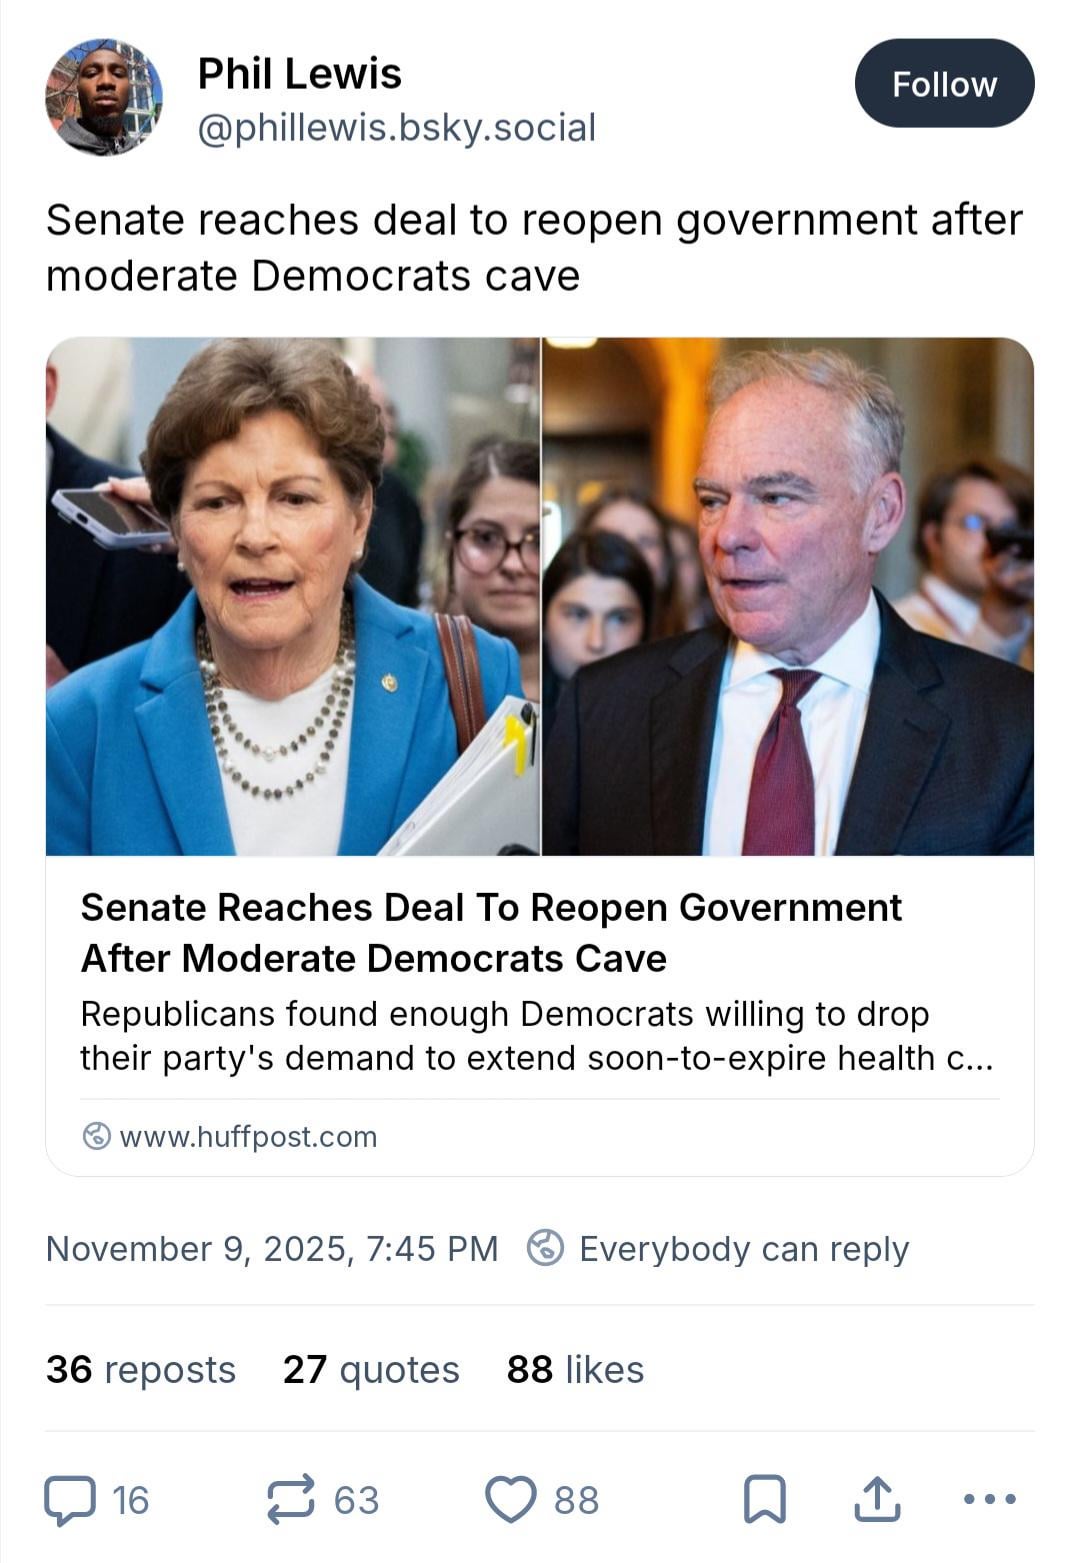Image resolution: width=1080 pixels, height=1563 pixels.
Task: Click the reply speech bubble icon
Action: click(x=70, y=1500)
